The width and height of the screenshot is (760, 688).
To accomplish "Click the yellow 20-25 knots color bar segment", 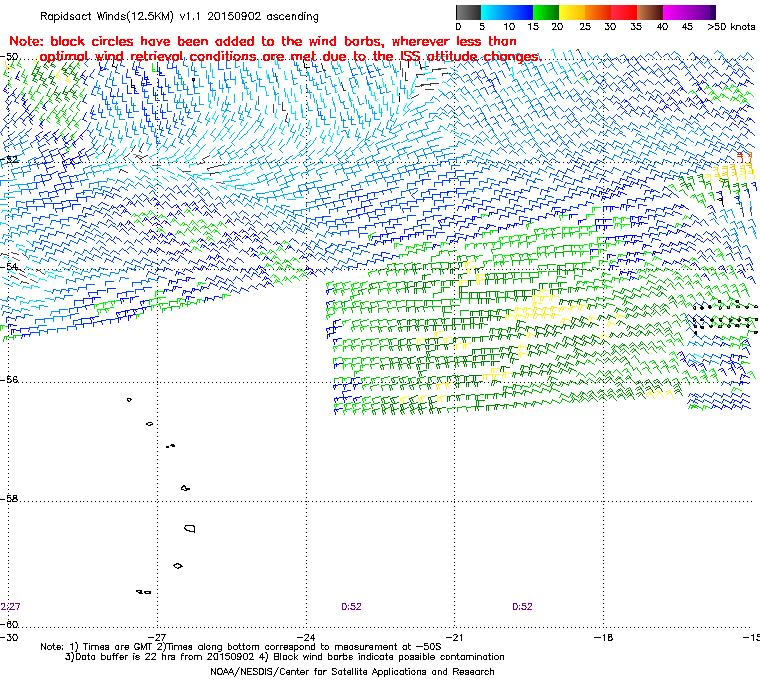I will 572,12.
